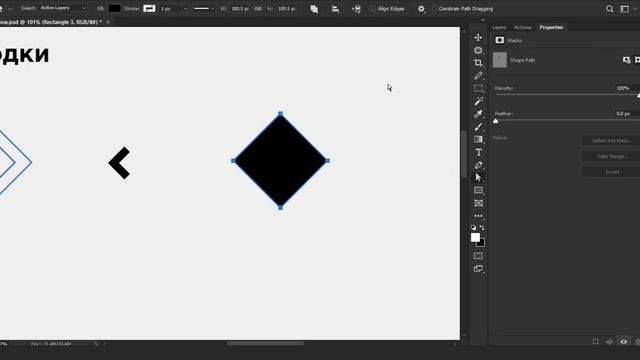Switch to the Layers tab

(499, 27)
